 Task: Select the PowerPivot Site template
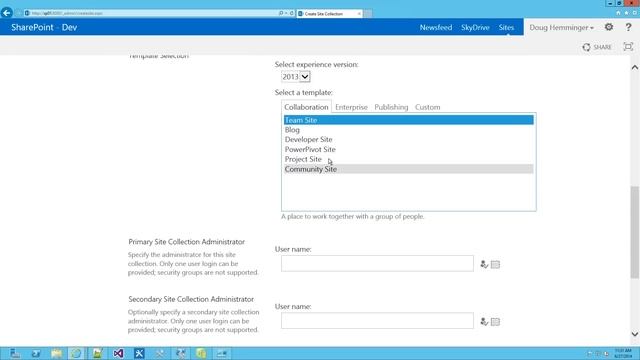coord(409,149)
